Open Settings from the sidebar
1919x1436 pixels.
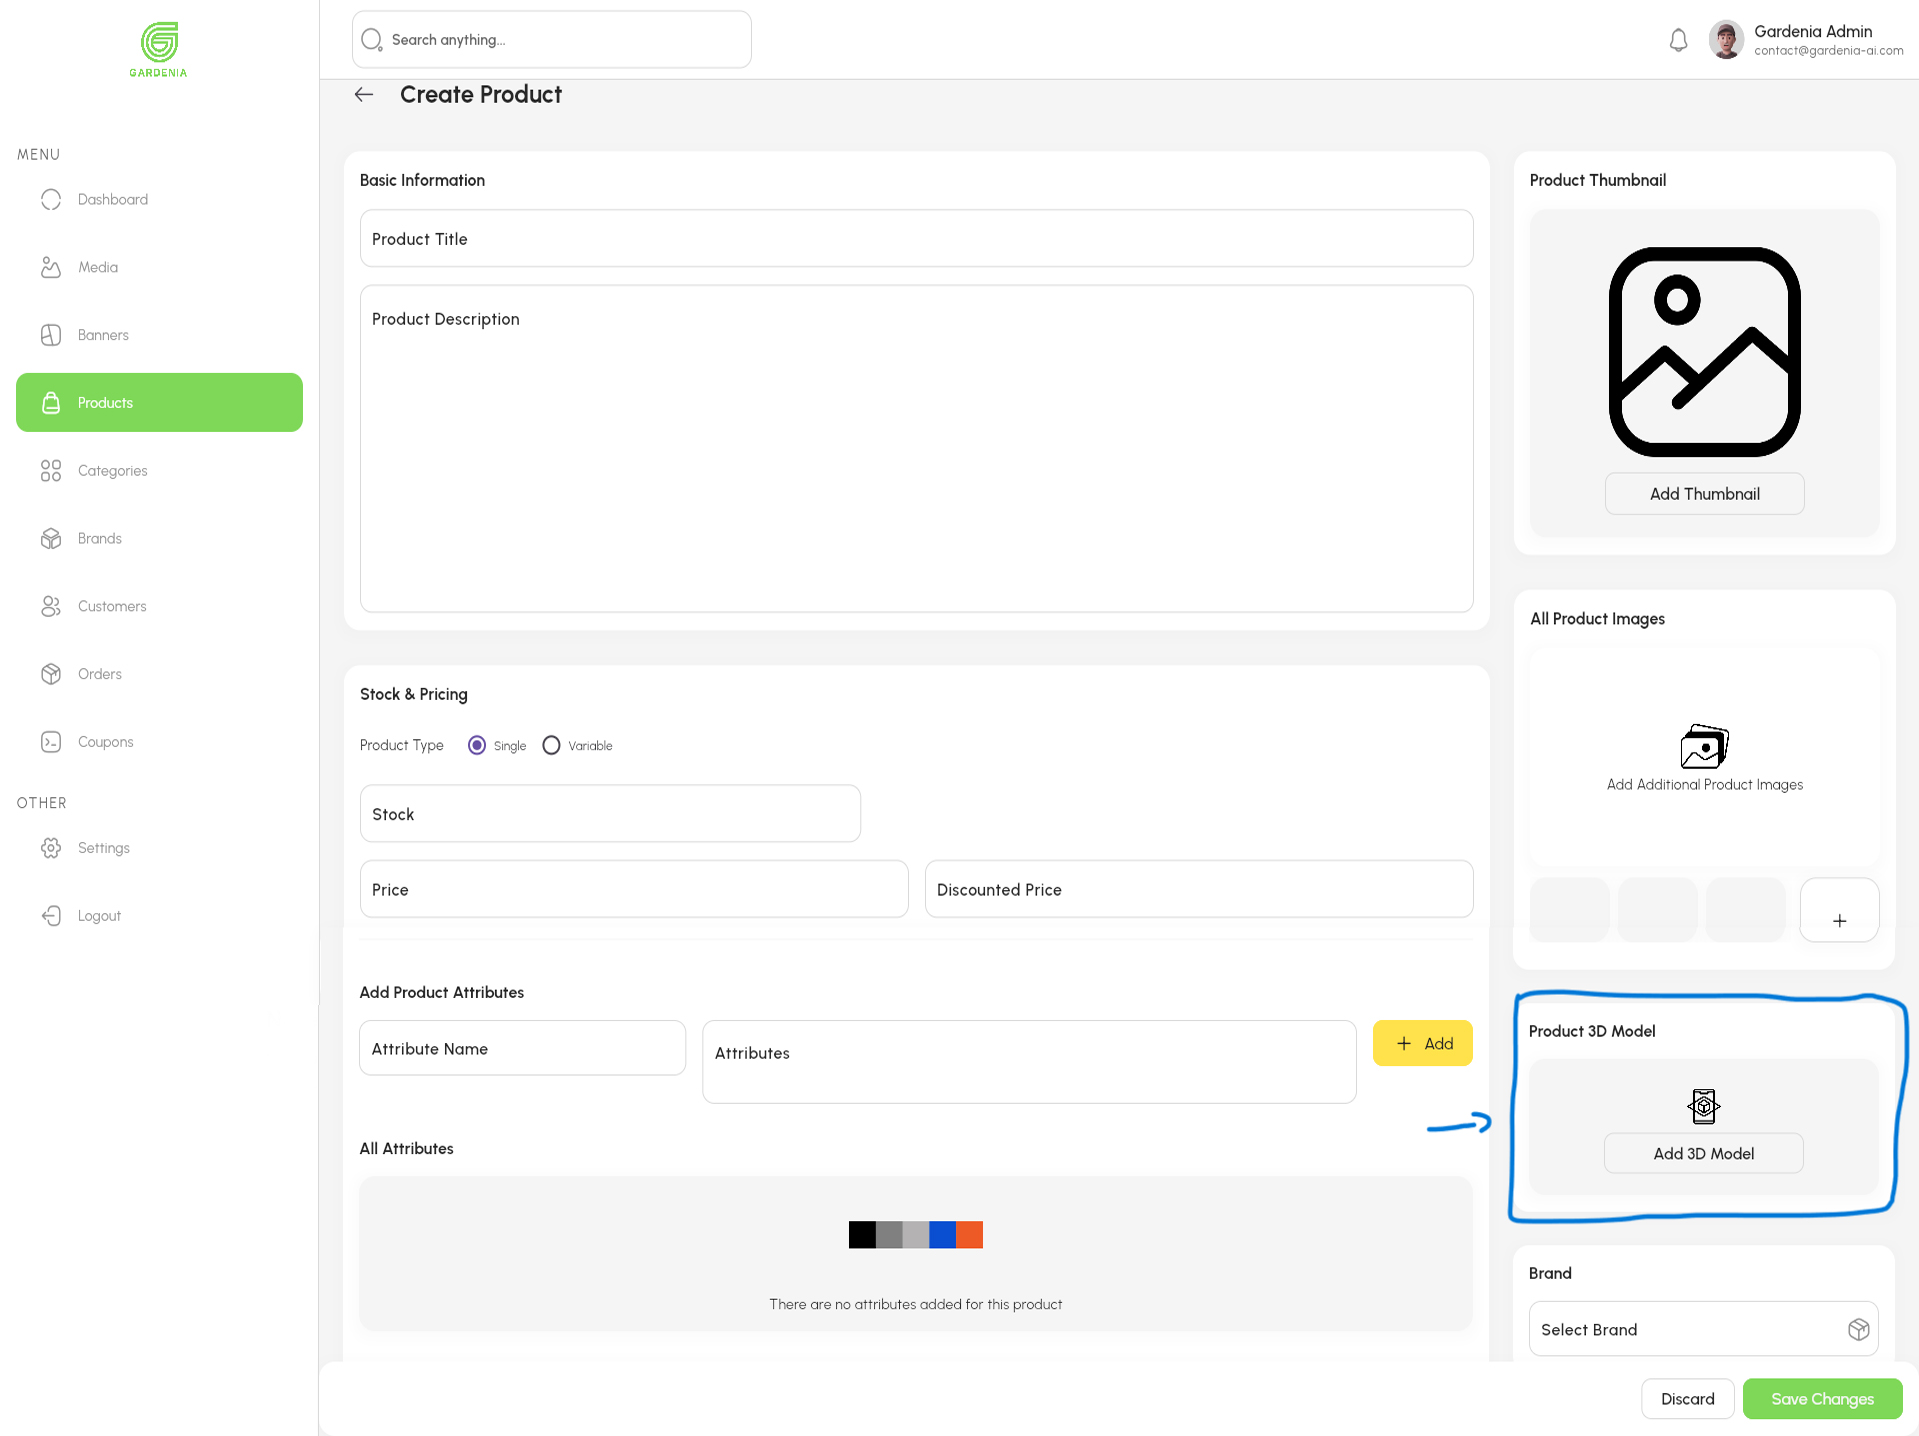[104, 848]
